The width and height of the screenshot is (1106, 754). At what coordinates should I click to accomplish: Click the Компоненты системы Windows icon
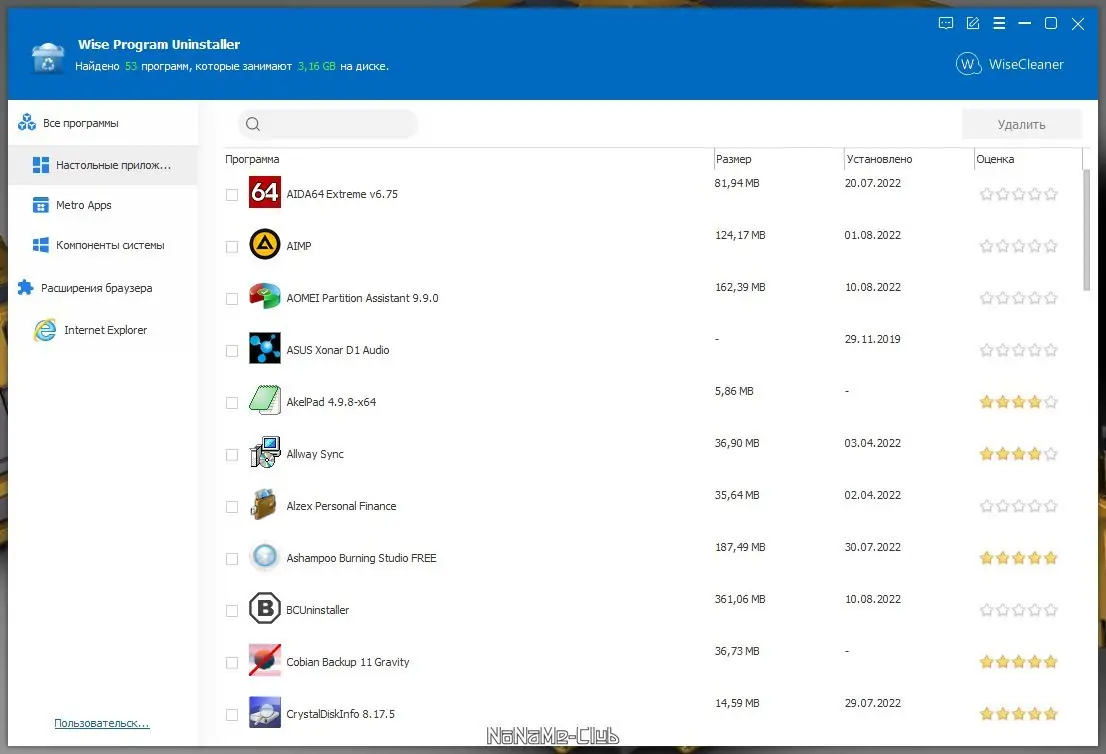(41, 245)
